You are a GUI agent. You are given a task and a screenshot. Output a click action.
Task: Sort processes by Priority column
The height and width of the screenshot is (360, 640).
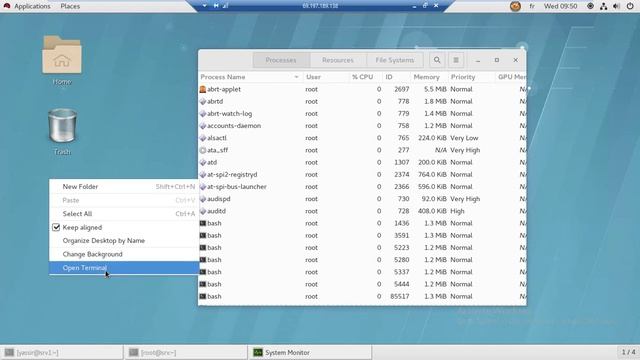(x=471, y=77)
